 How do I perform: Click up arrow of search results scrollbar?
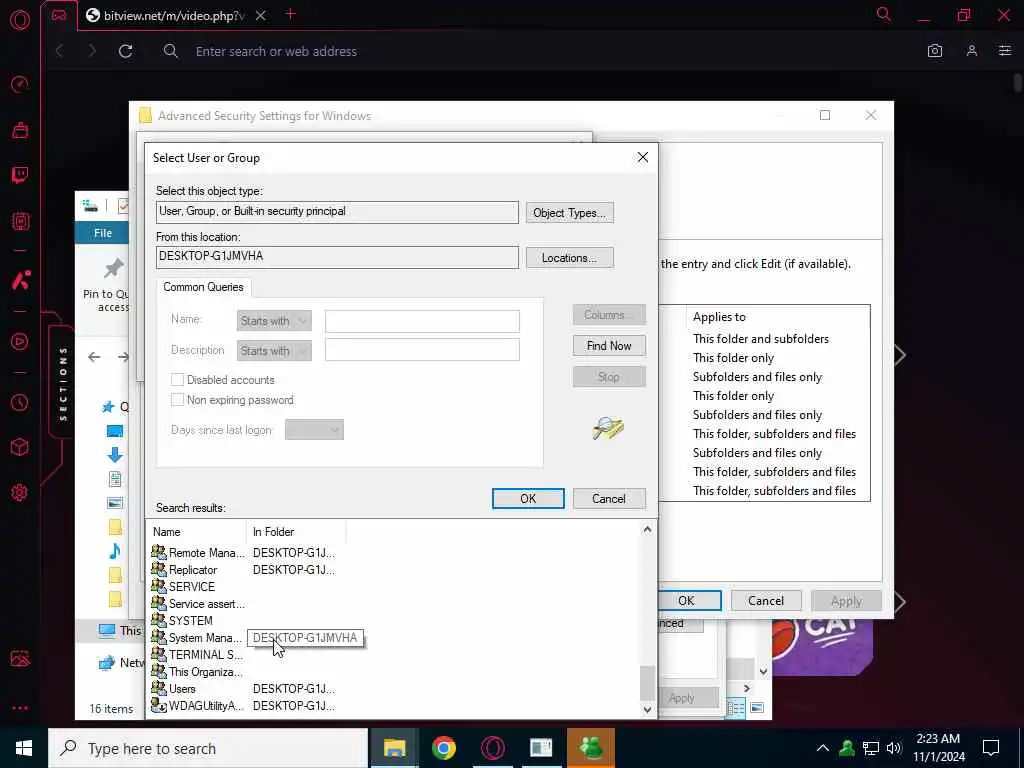pyautogui.click(x=647, y=529)
